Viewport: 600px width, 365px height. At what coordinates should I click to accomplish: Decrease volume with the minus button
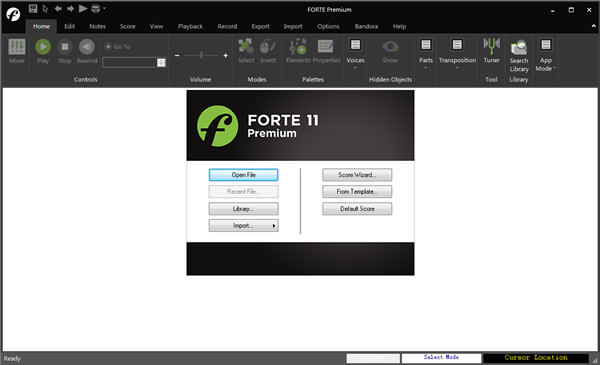click(x=177, y=55)
